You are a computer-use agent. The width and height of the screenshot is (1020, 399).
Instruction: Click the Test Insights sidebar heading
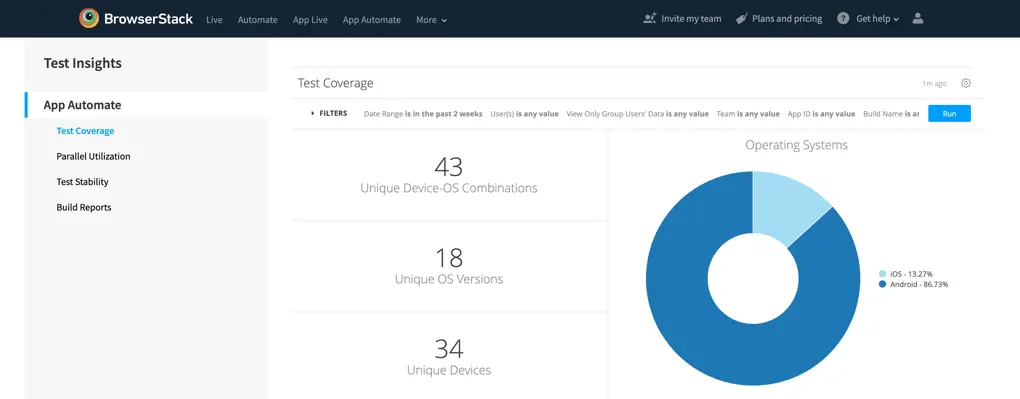click(83, 63)
